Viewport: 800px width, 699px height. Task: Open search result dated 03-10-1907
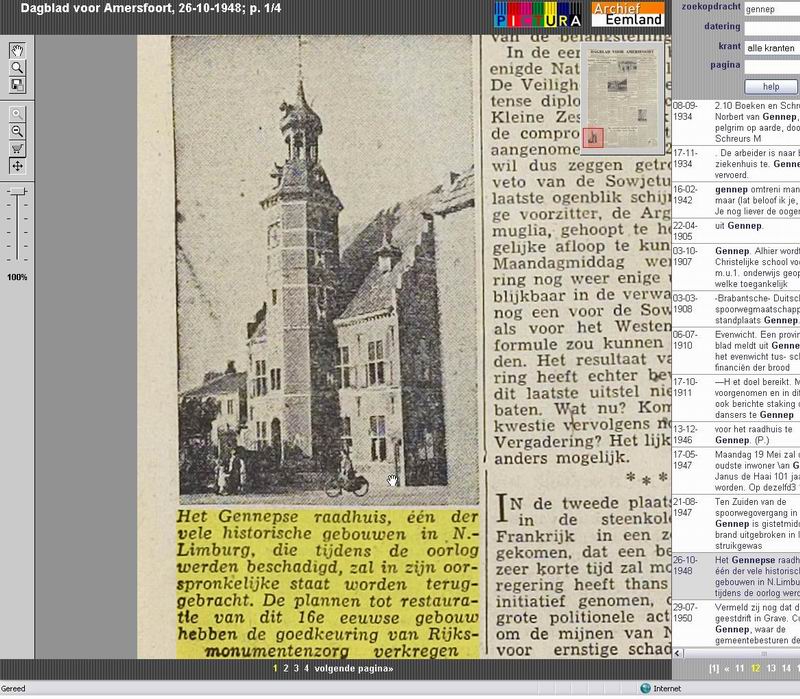tap(736, 267)
